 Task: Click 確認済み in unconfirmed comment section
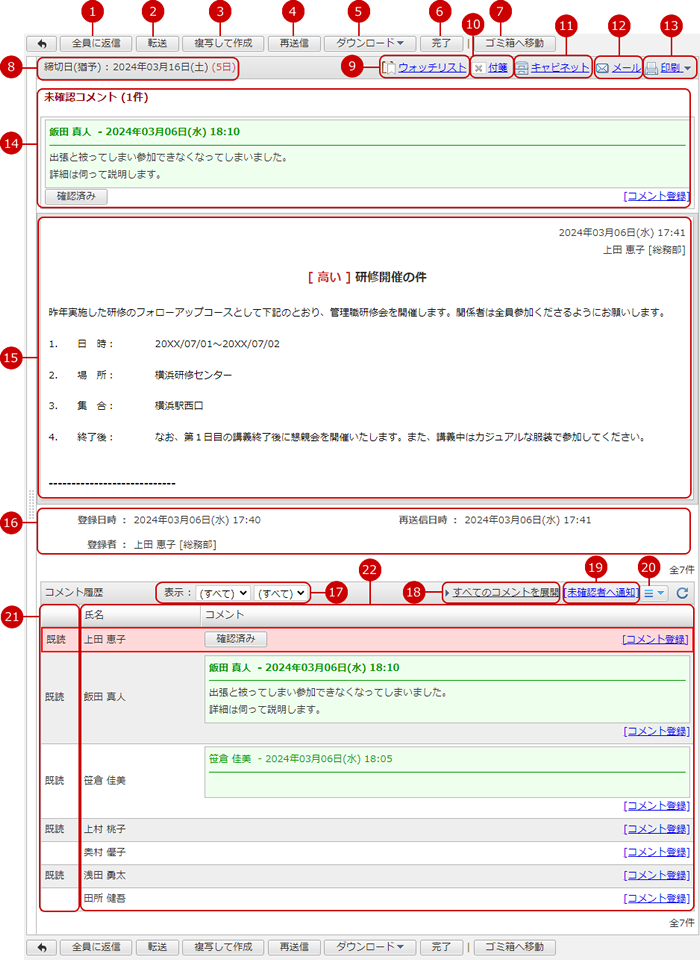coord(77,197)
